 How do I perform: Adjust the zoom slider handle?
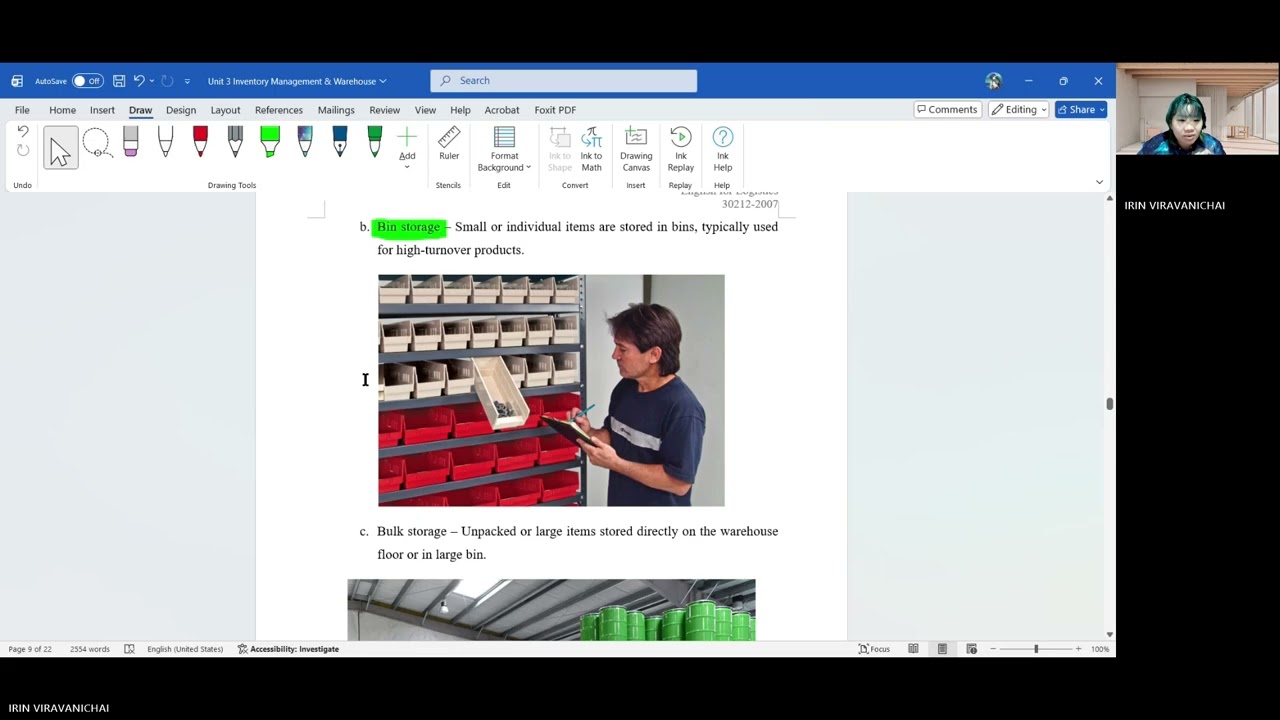pyautogui.click(x=1036, y=649)
